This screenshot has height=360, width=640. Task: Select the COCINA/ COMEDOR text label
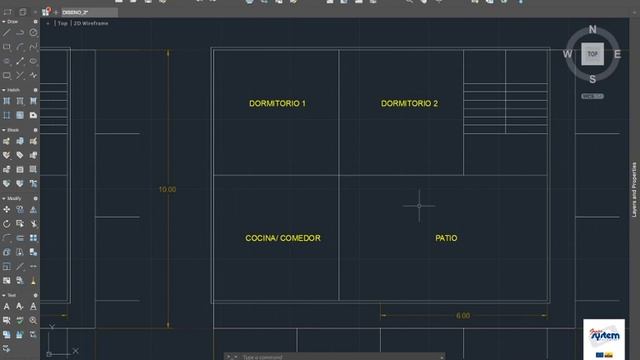[x=283, y=238]
